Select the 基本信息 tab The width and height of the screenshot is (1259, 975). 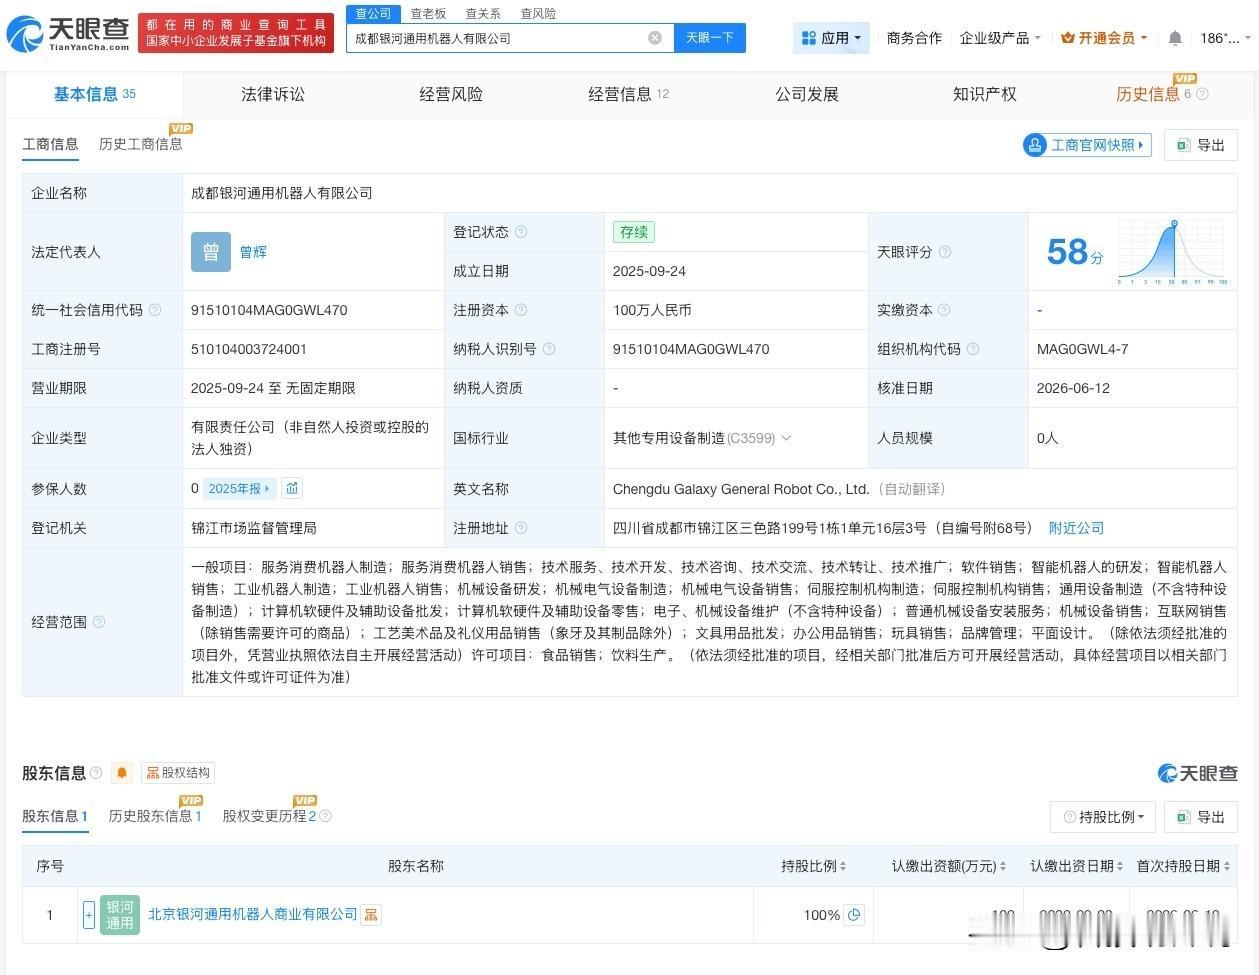[x=95, y=94]
